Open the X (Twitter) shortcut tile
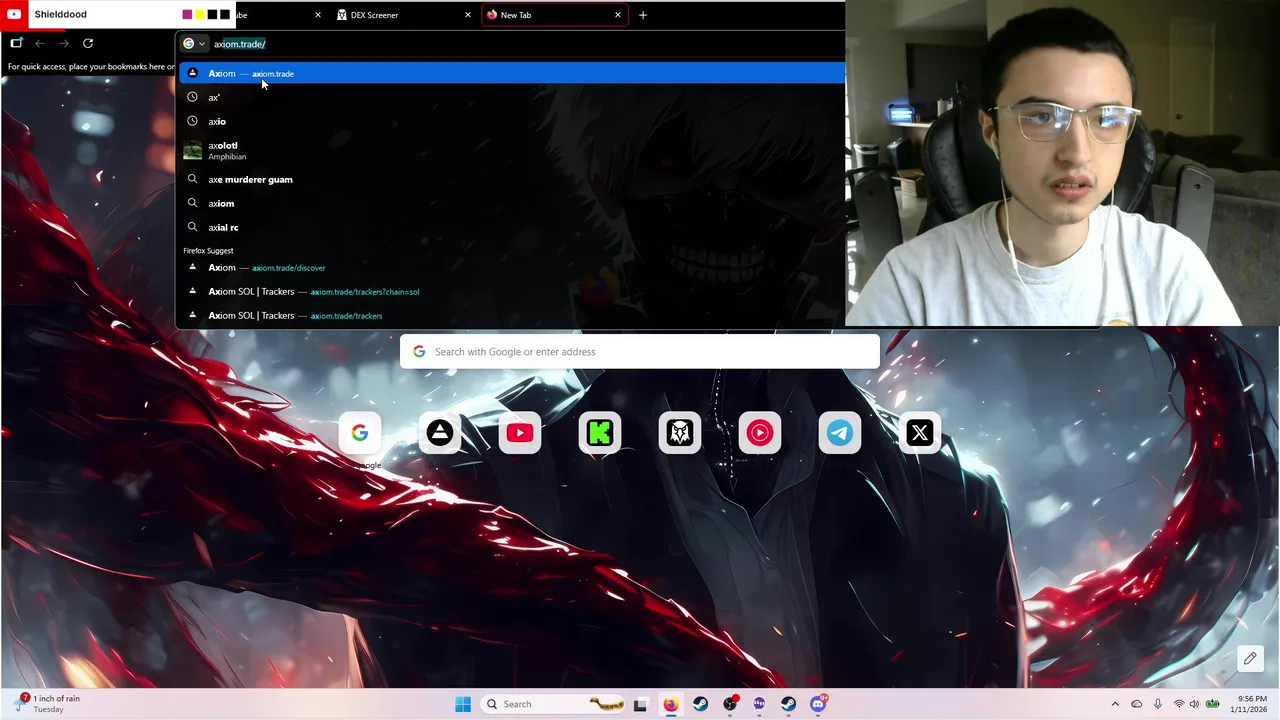 click(x=920, y=433)
